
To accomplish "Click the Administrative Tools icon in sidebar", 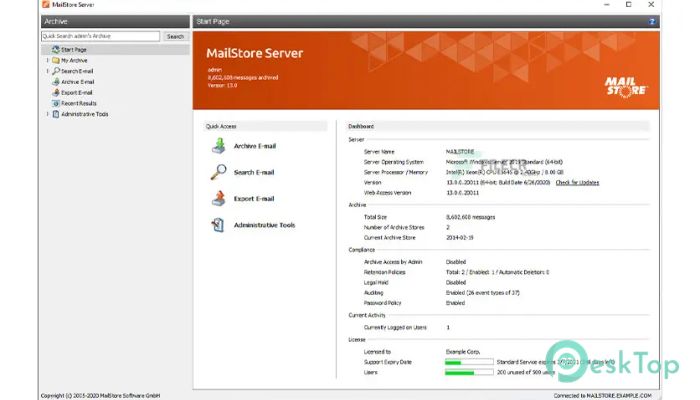I will [55, 114].
